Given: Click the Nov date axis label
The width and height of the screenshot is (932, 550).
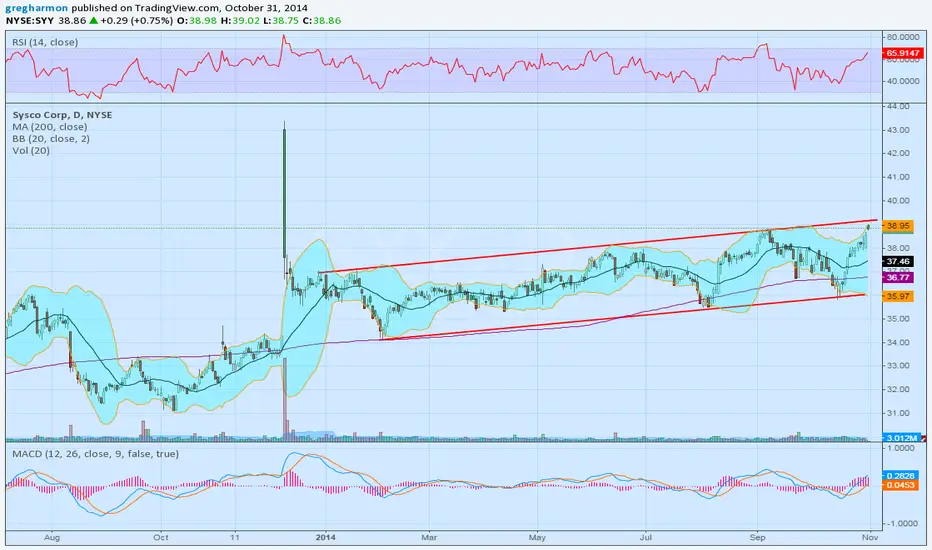Looking at the screenshot, I should (870, 537).
